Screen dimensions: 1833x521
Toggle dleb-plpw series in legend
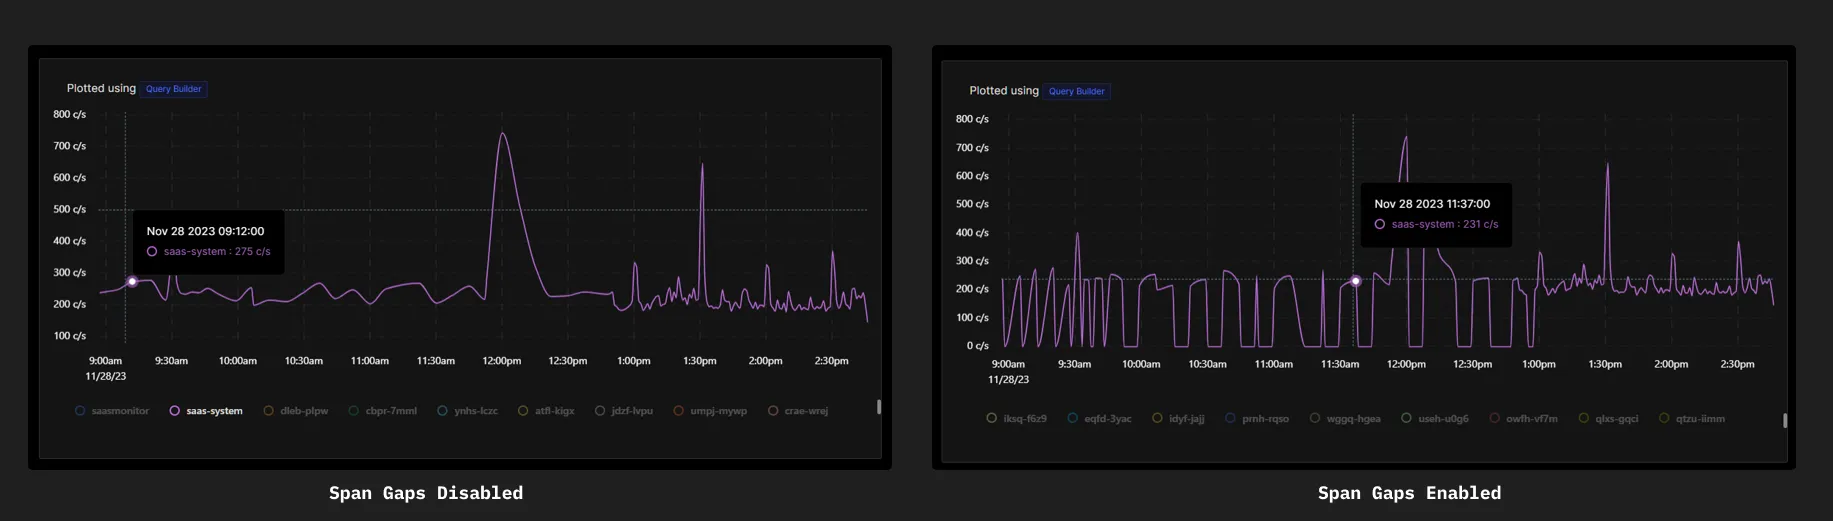tap(296, 411)
